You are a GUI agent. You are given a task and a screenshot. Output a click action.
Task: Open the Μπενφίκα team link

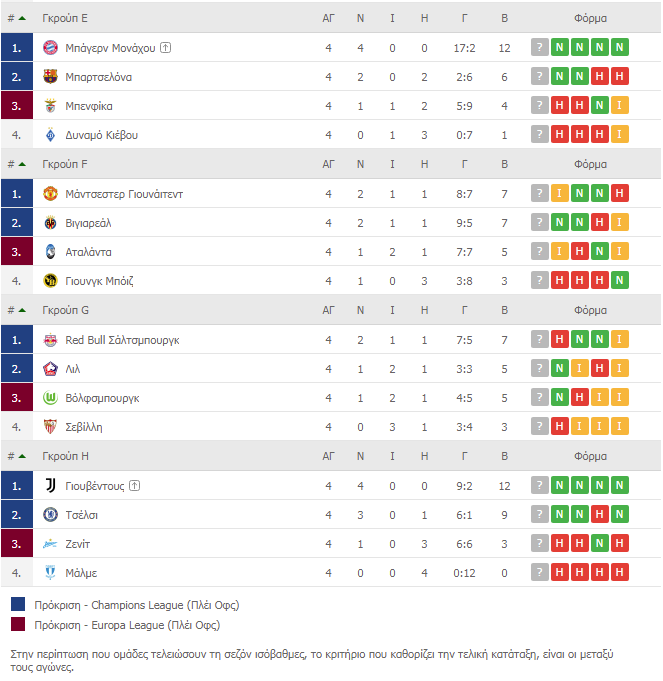click(89, 106)
